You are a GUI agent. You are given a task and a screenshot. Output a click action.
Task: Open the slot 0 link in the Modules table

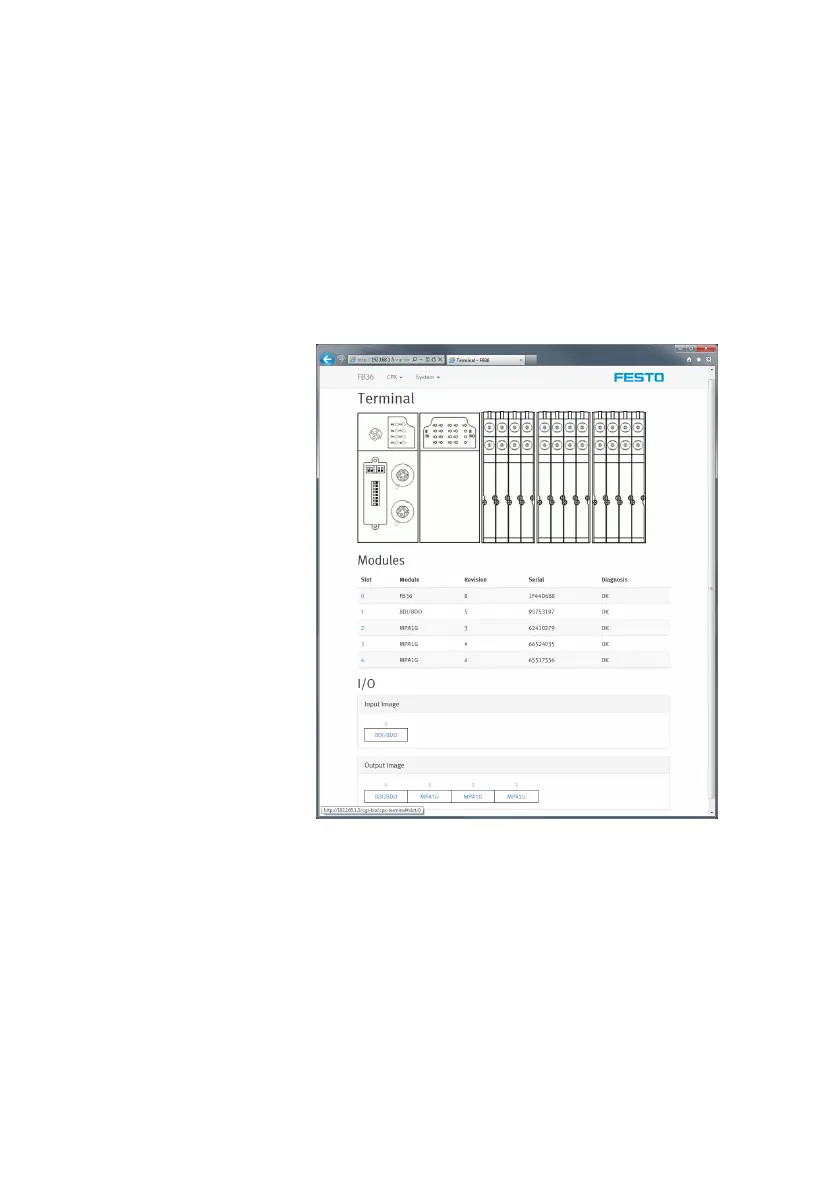363,596
